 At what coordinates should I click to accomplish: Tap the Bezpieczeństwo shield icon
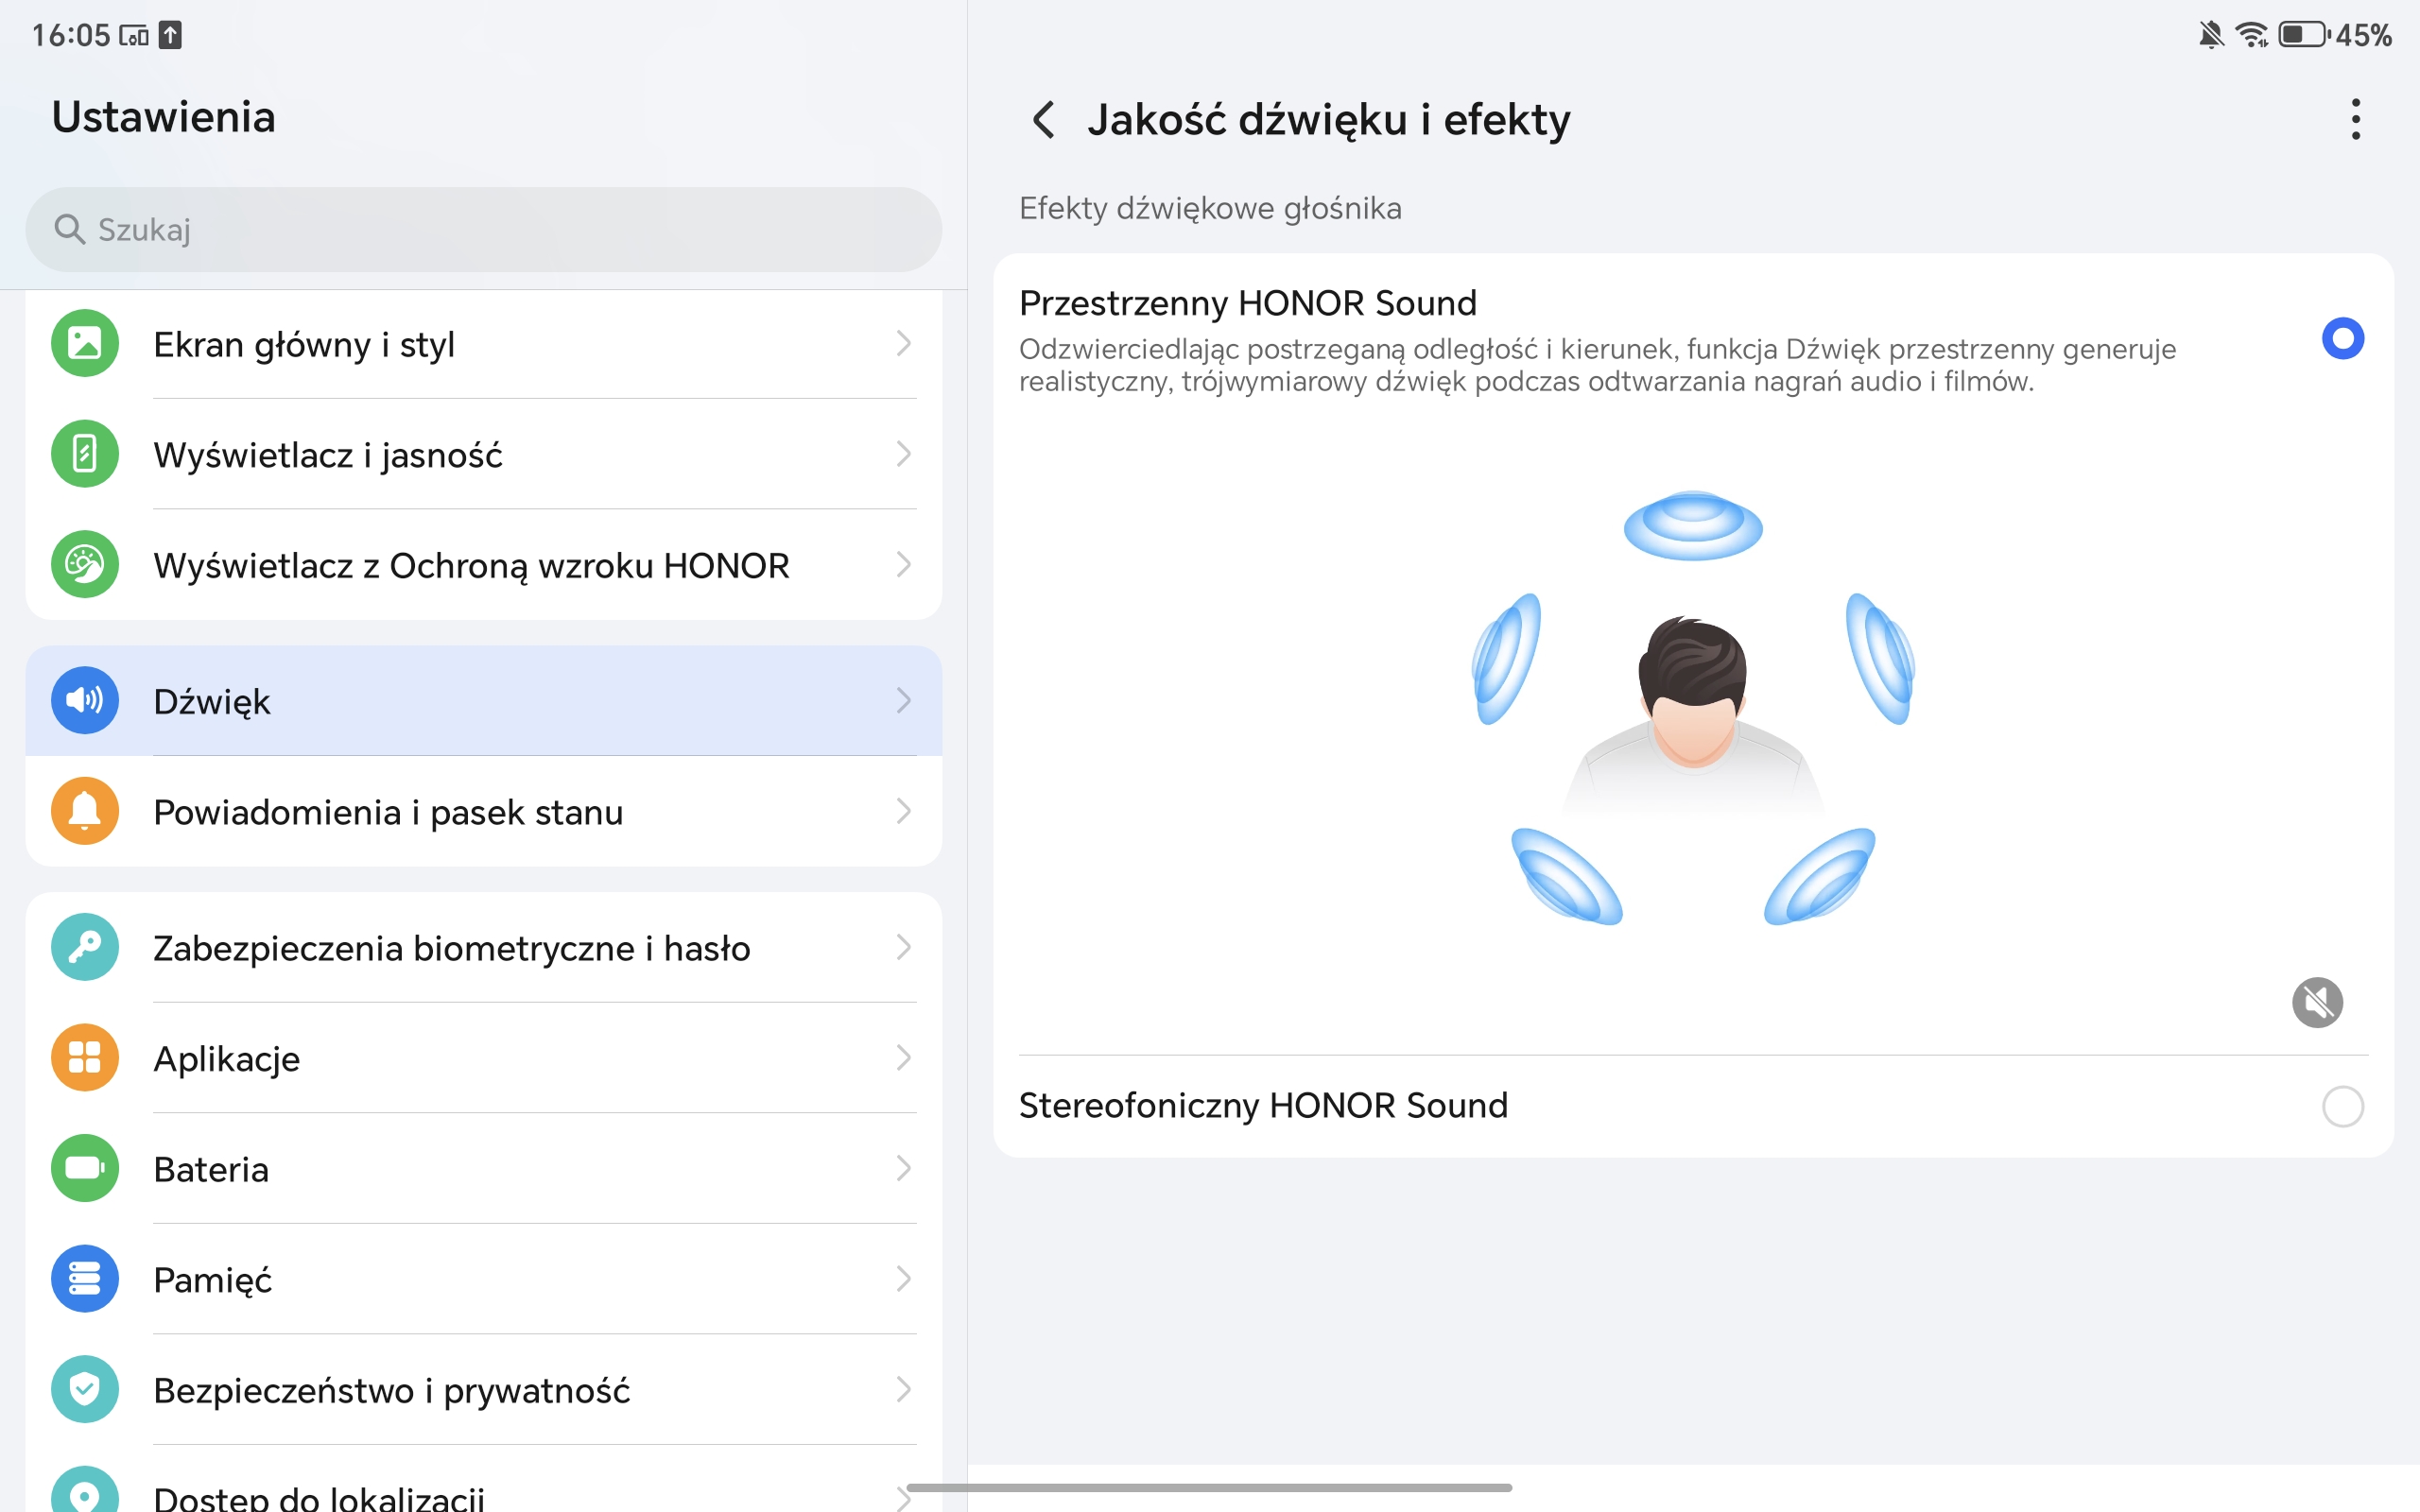tap(85, 1389)
